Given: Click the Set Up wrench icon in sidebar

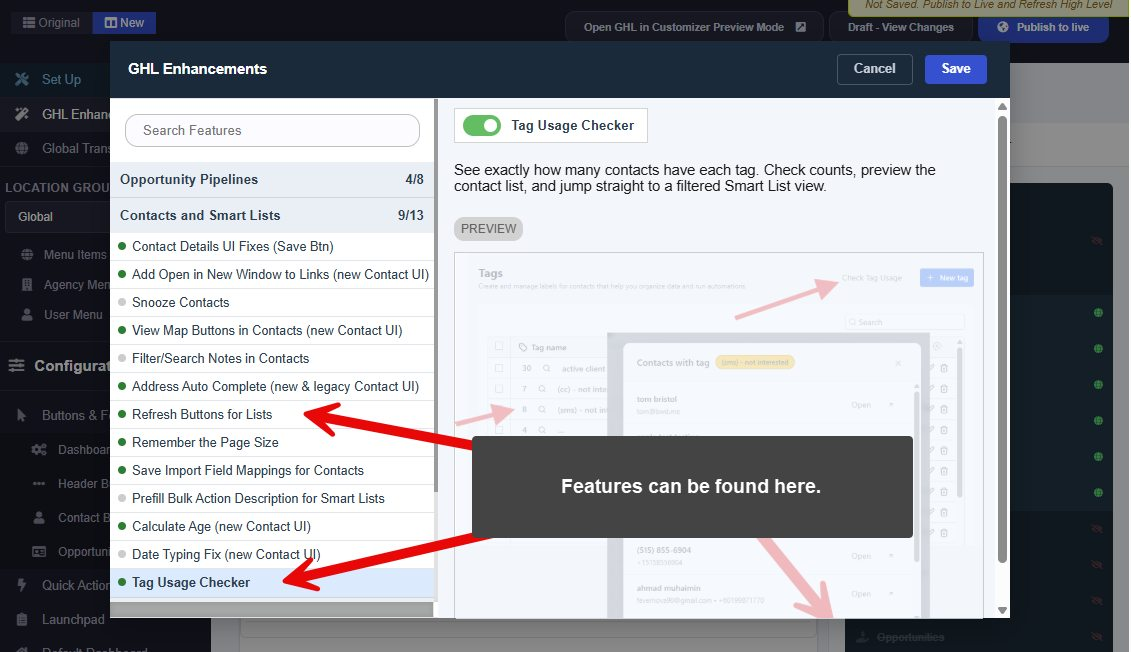Looking at the screenshot, I should tap(22, 79).
